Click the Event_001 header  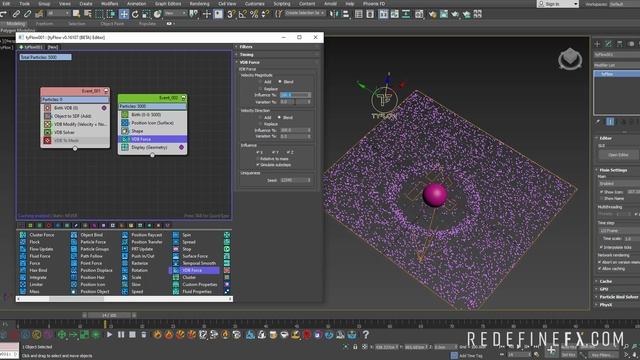pyautogui.click(x=75, y=91)
